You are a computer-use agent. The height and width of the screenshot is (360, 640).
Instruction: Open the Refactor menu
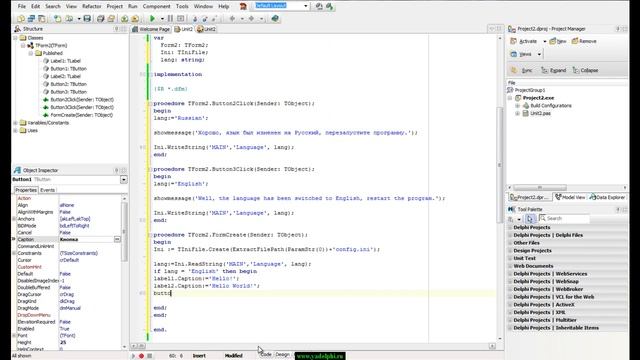coord(91,6)
